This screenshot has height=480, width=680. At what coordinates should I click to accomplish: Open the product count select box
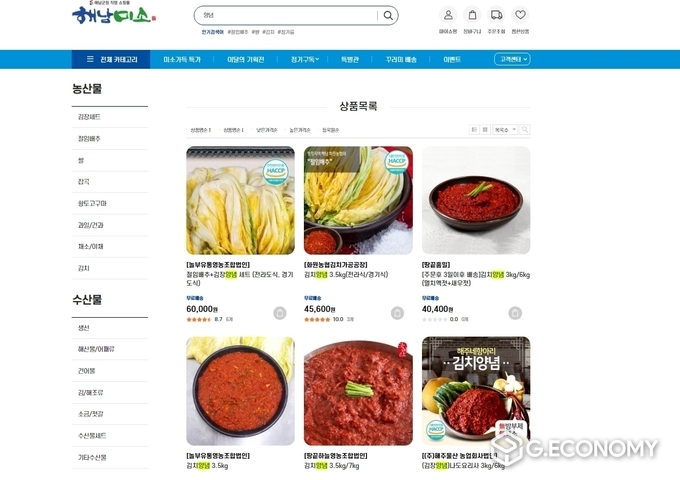(505, 129)
